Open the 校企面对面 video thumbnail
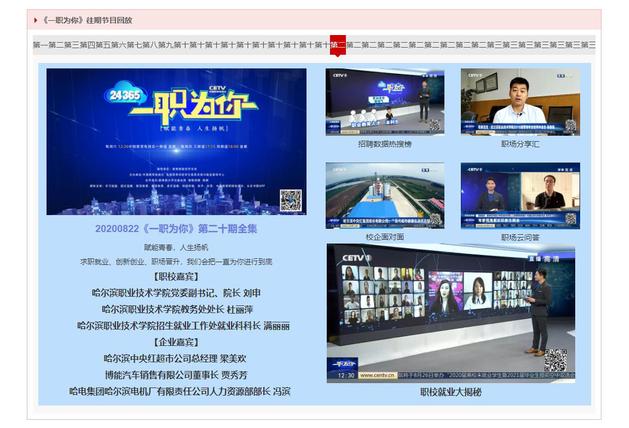629x428 pixels. tap(385, 196)
